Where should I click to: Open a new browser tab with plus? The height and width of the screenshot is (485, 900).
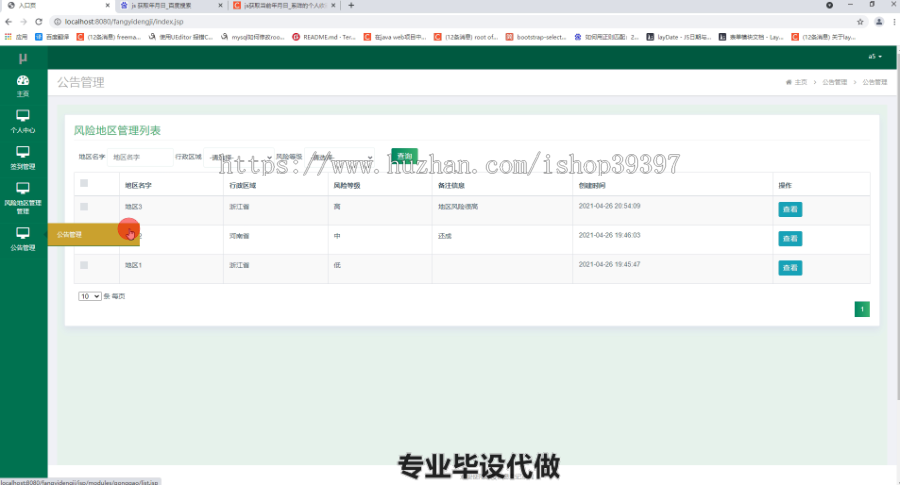click(x=351, y=5)
